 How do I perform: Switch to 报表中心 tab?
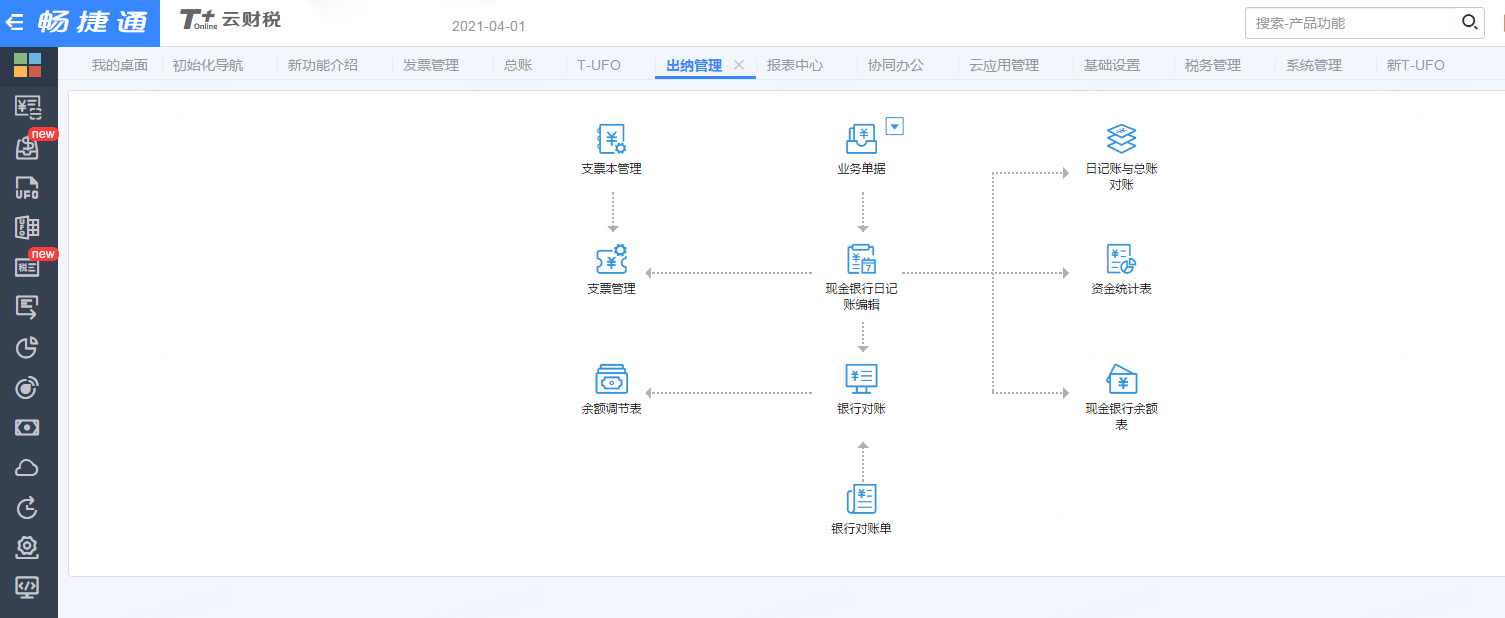[x=795, y=65]
